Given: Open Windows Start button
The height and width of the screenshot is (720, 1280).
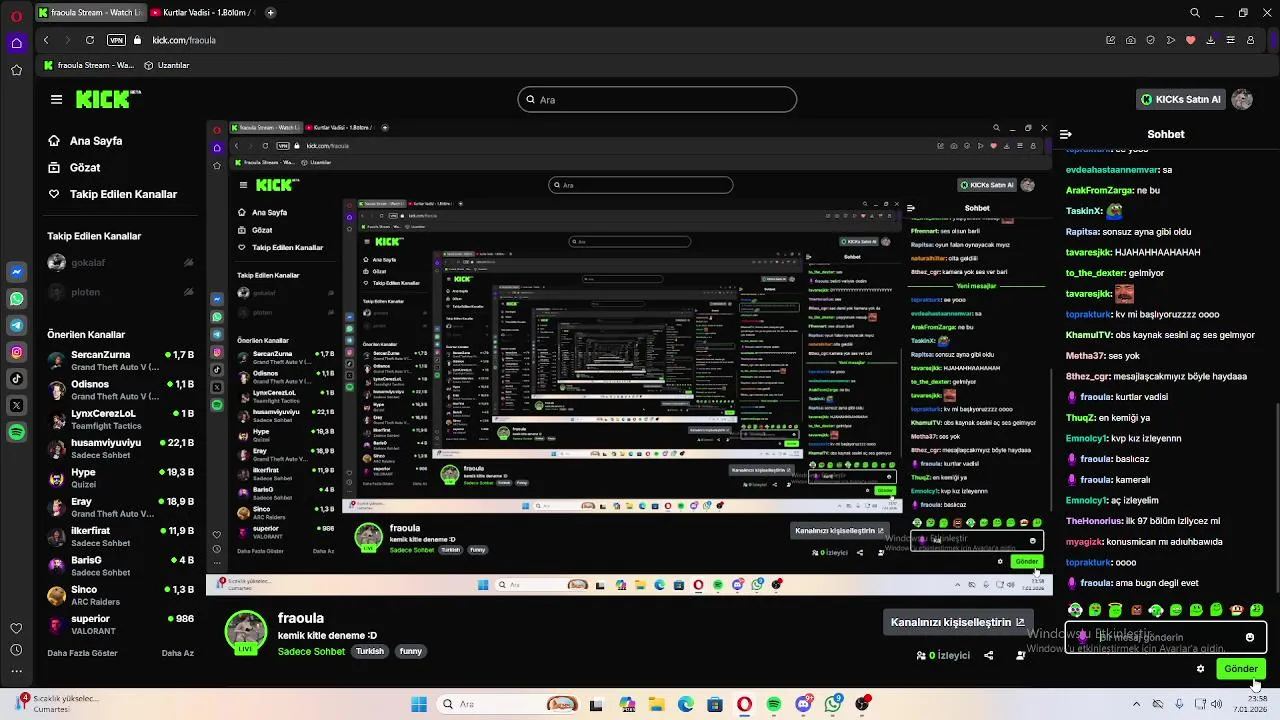Looking at the screenshot, I should 419,704.
